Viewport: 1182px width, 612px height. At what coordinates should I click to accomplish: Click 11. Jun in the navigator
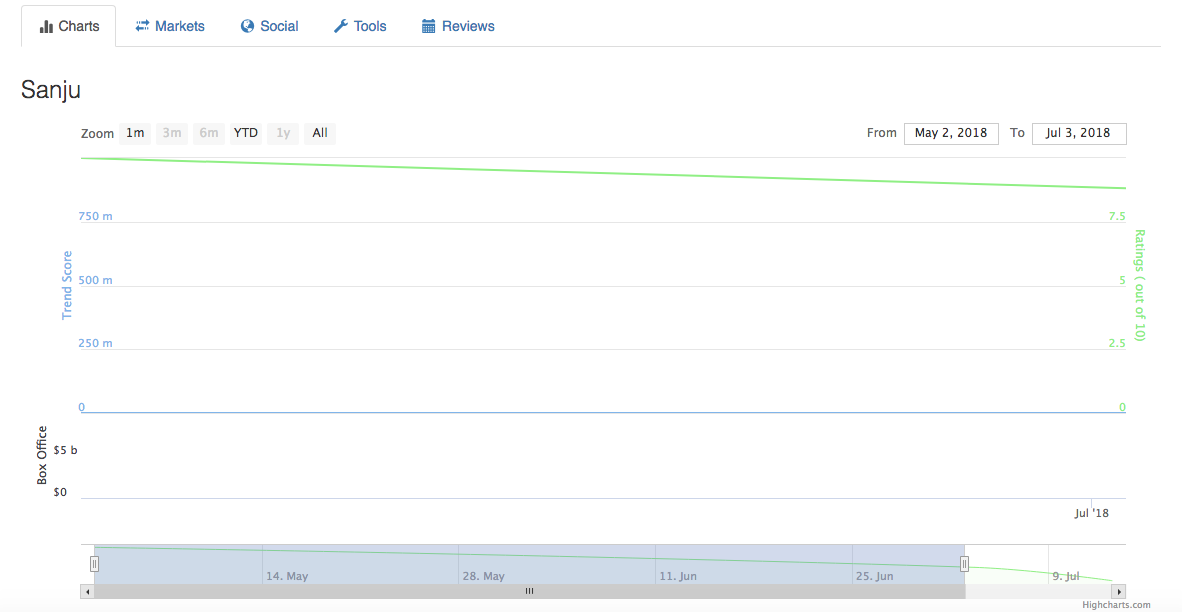click(678, 577)
